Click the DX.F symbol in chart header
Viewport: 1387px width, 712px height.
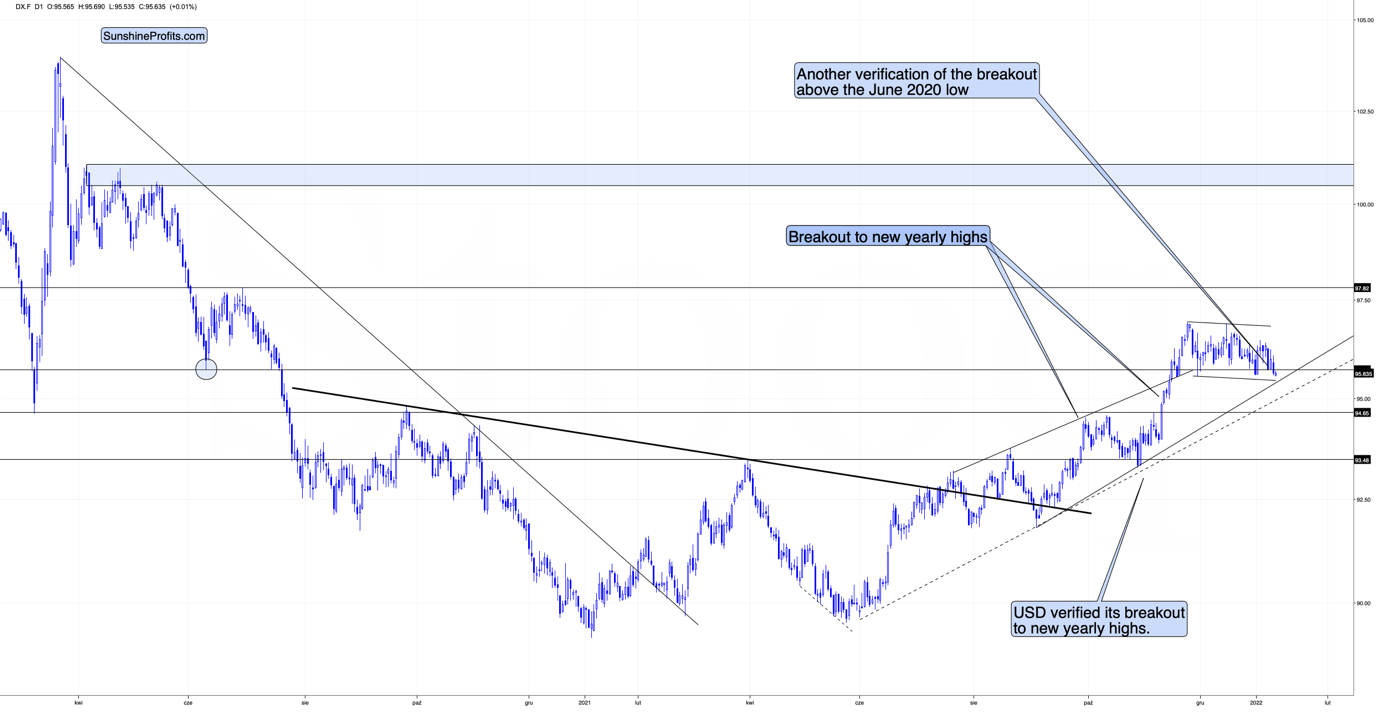pos(23,7)
